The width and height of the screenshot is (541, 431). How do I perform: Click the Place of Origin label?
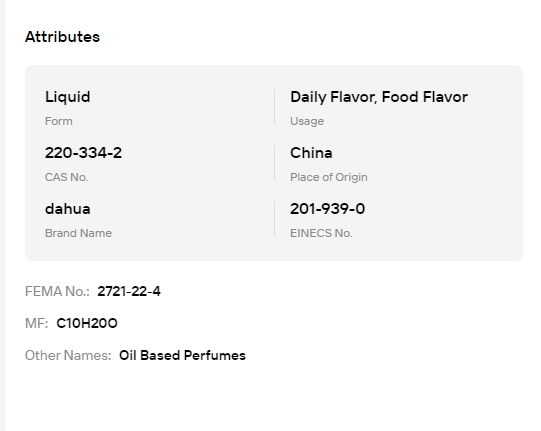pos(329,177)
